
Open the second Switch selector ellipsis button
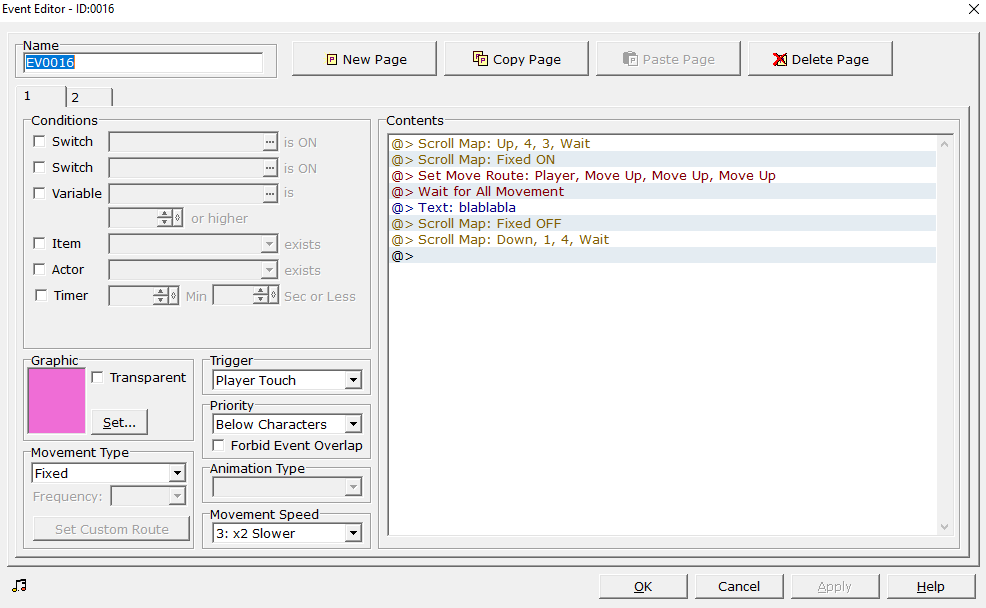tap(270, 168)
